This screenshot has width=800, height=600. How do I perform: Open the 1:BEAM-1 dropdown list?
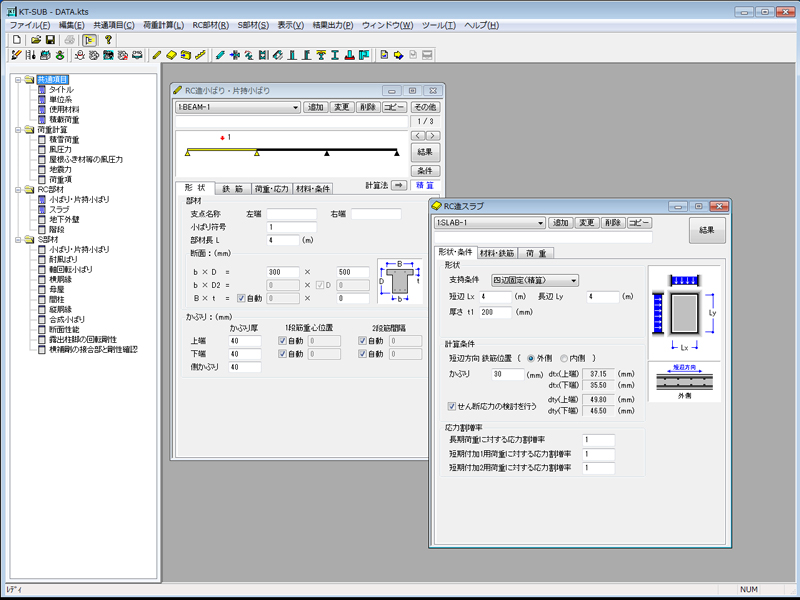(294, 107)
